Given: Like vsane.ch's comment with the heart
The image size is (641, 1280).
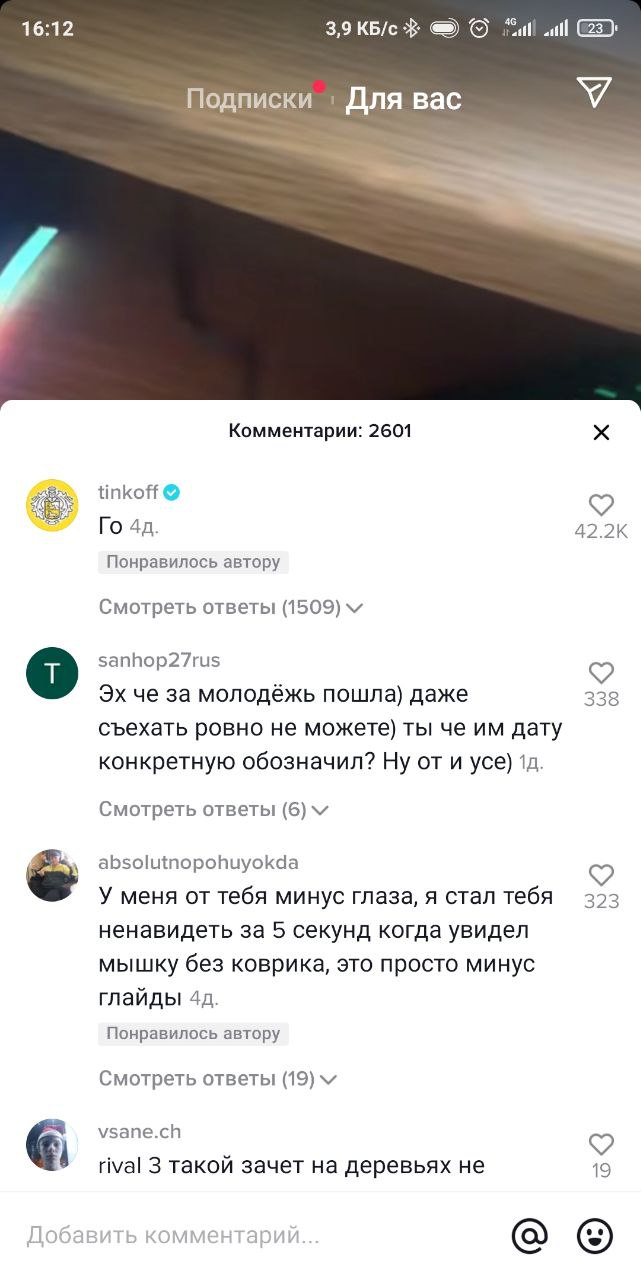Looking at the screenshot, I should (x=601, y=1143).
